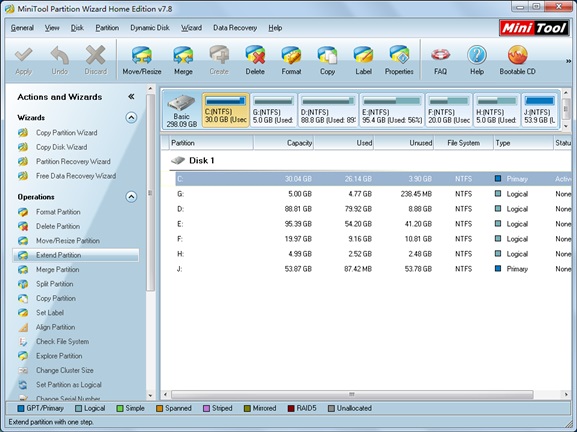577x432 pixels.
Task: Select F:(NTFS) block in disk map
Action: pos(449,110)
